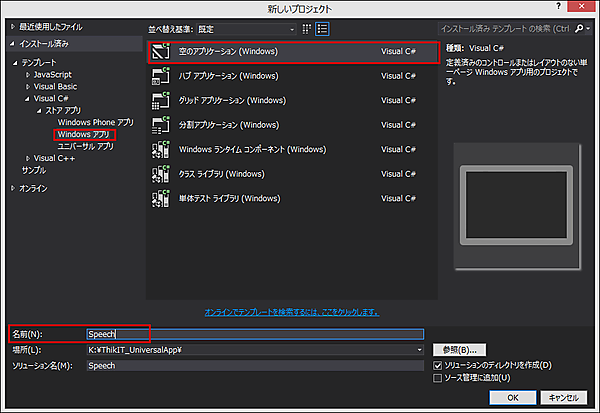Select クラス ライブラリ (Windows) template text
The image size is (600, 413).
(x=222, y=174)
